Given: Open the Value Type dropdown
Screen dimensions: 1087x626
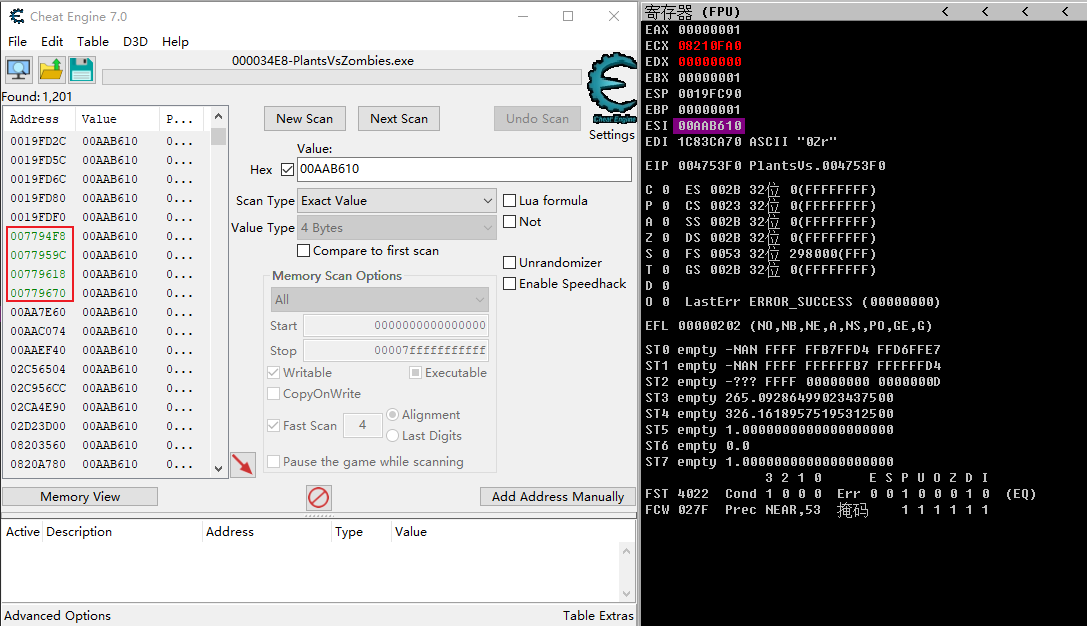Looking at the screenshot, I should point(397,227).
